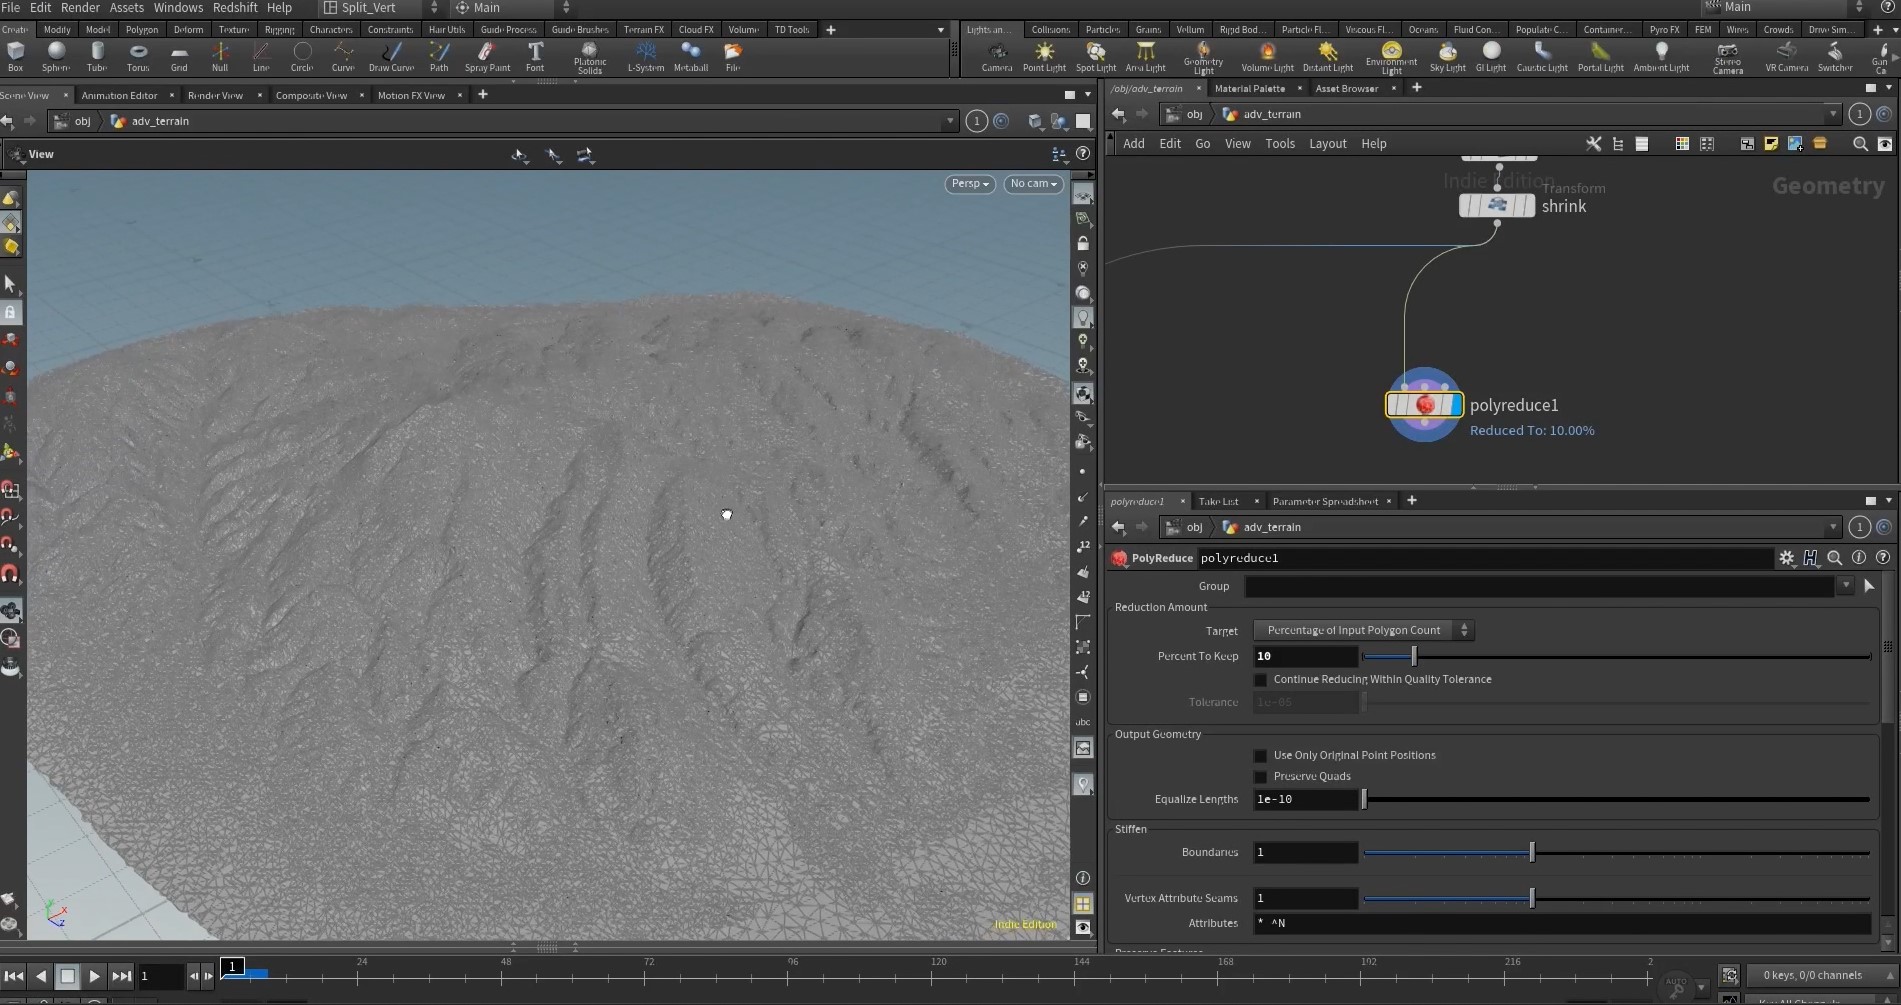Open the gear settings icon in the PolyReduce panel
Viewport: 1901px width, 1005px height.
point(1787,558)
